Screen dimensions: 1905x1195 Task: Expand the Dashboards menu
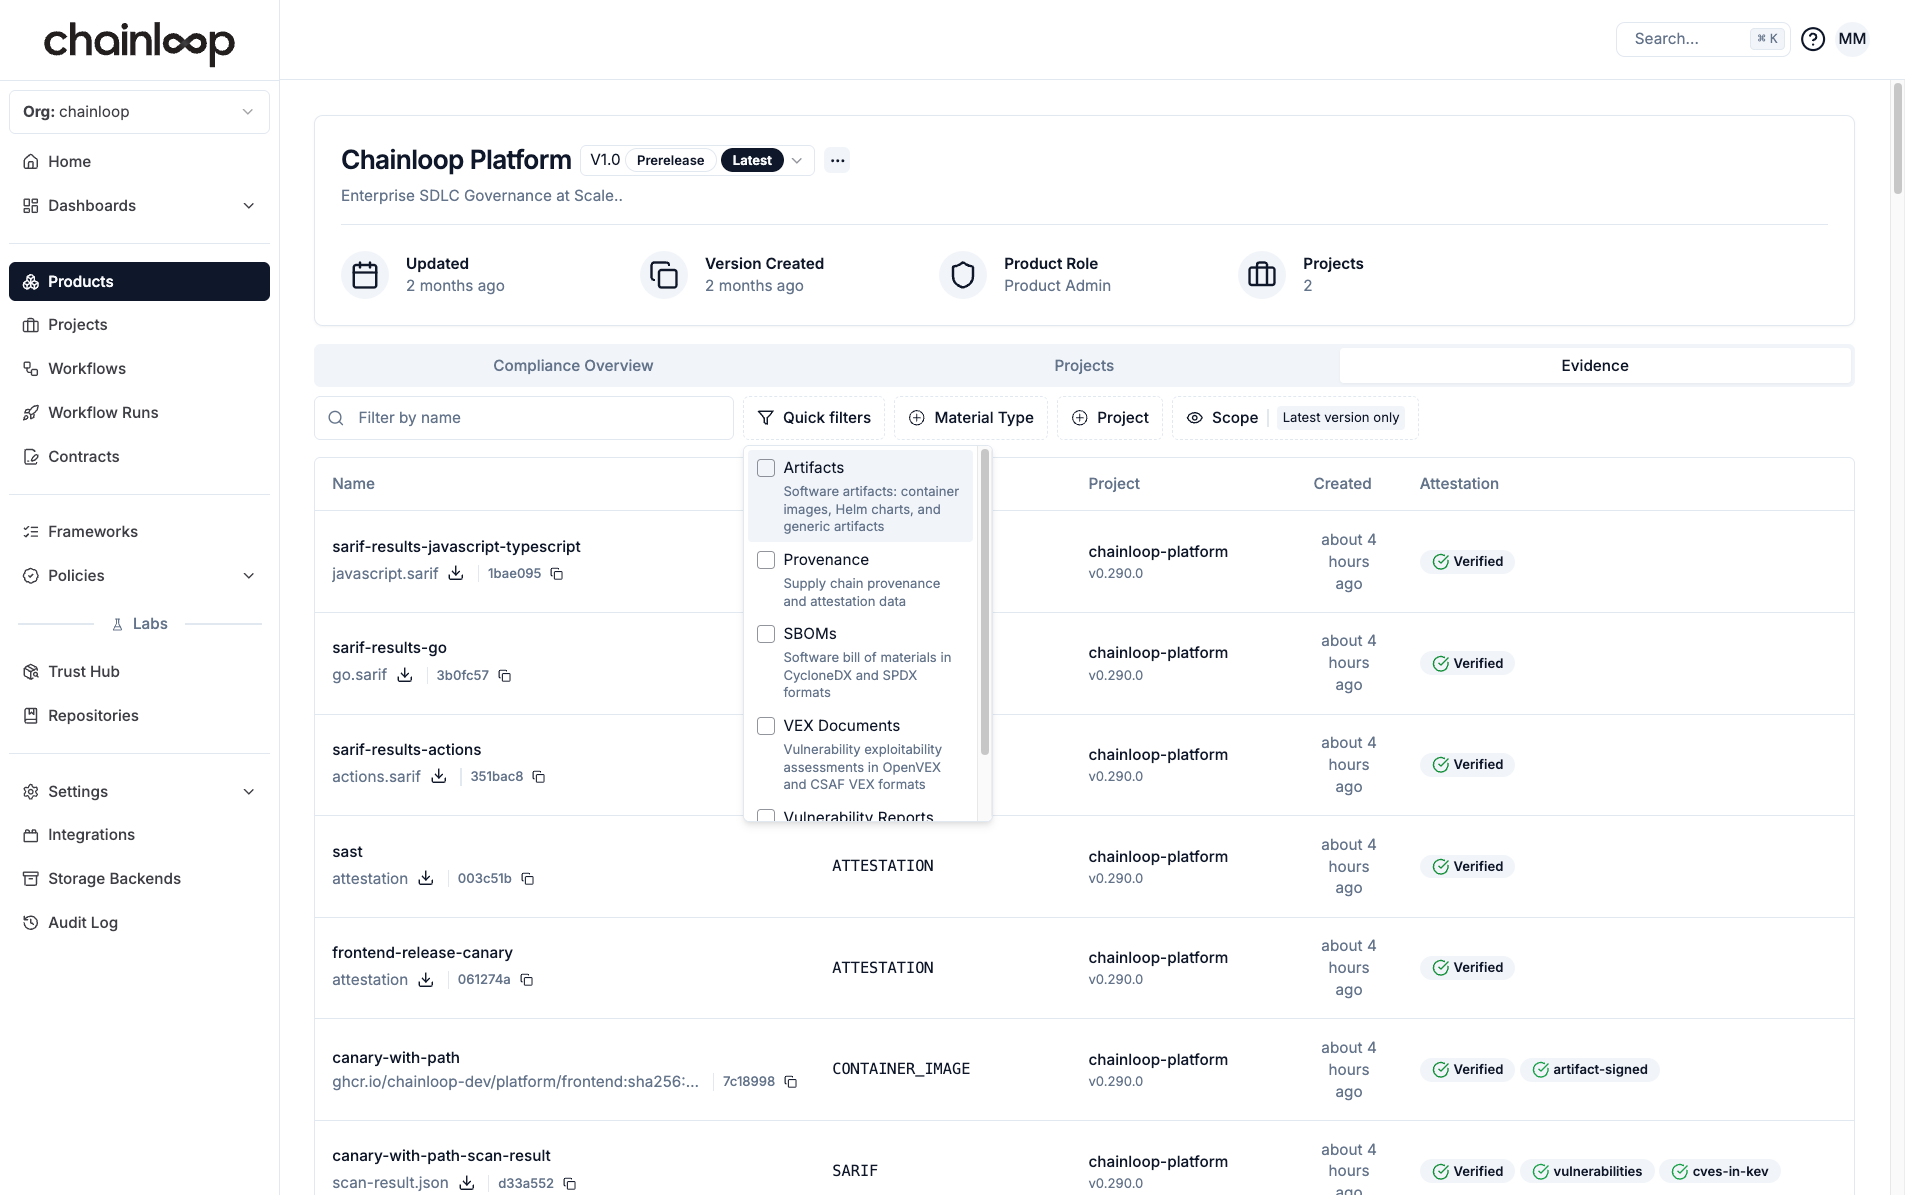click(x=139, y=205)
